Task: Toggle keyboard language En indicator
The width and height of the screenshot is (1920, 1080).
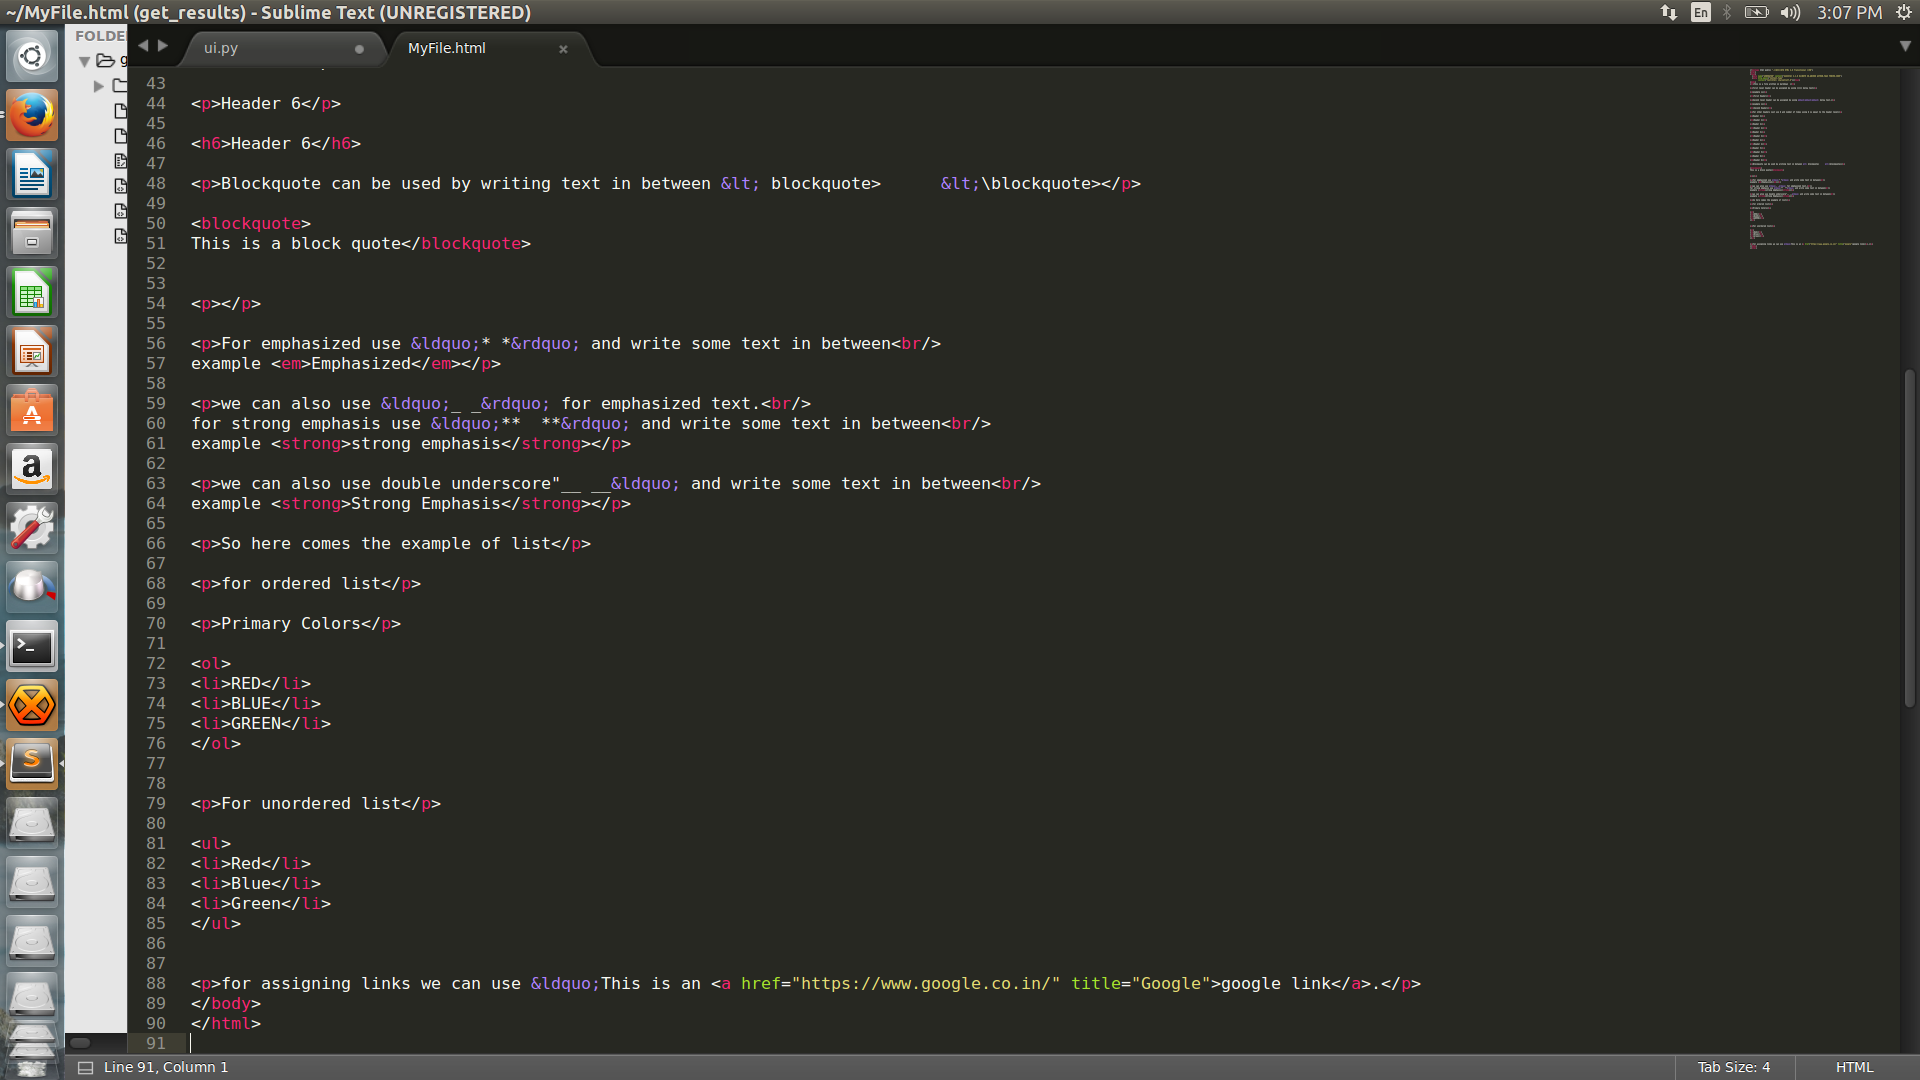Action: click(x=1700, y=12)
